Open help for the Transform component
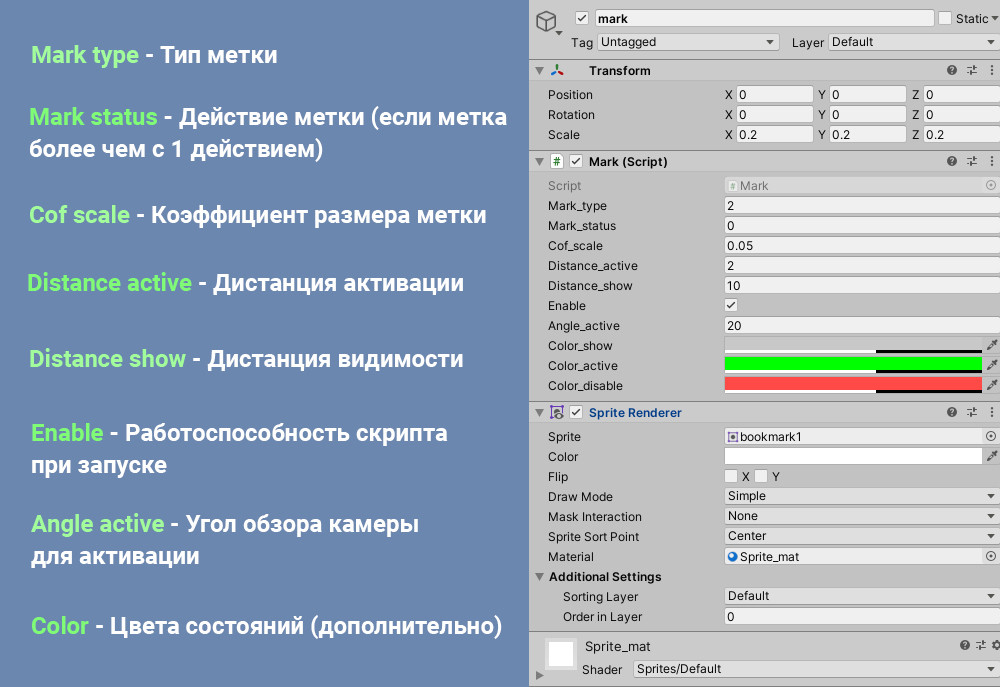 [952, 71]
